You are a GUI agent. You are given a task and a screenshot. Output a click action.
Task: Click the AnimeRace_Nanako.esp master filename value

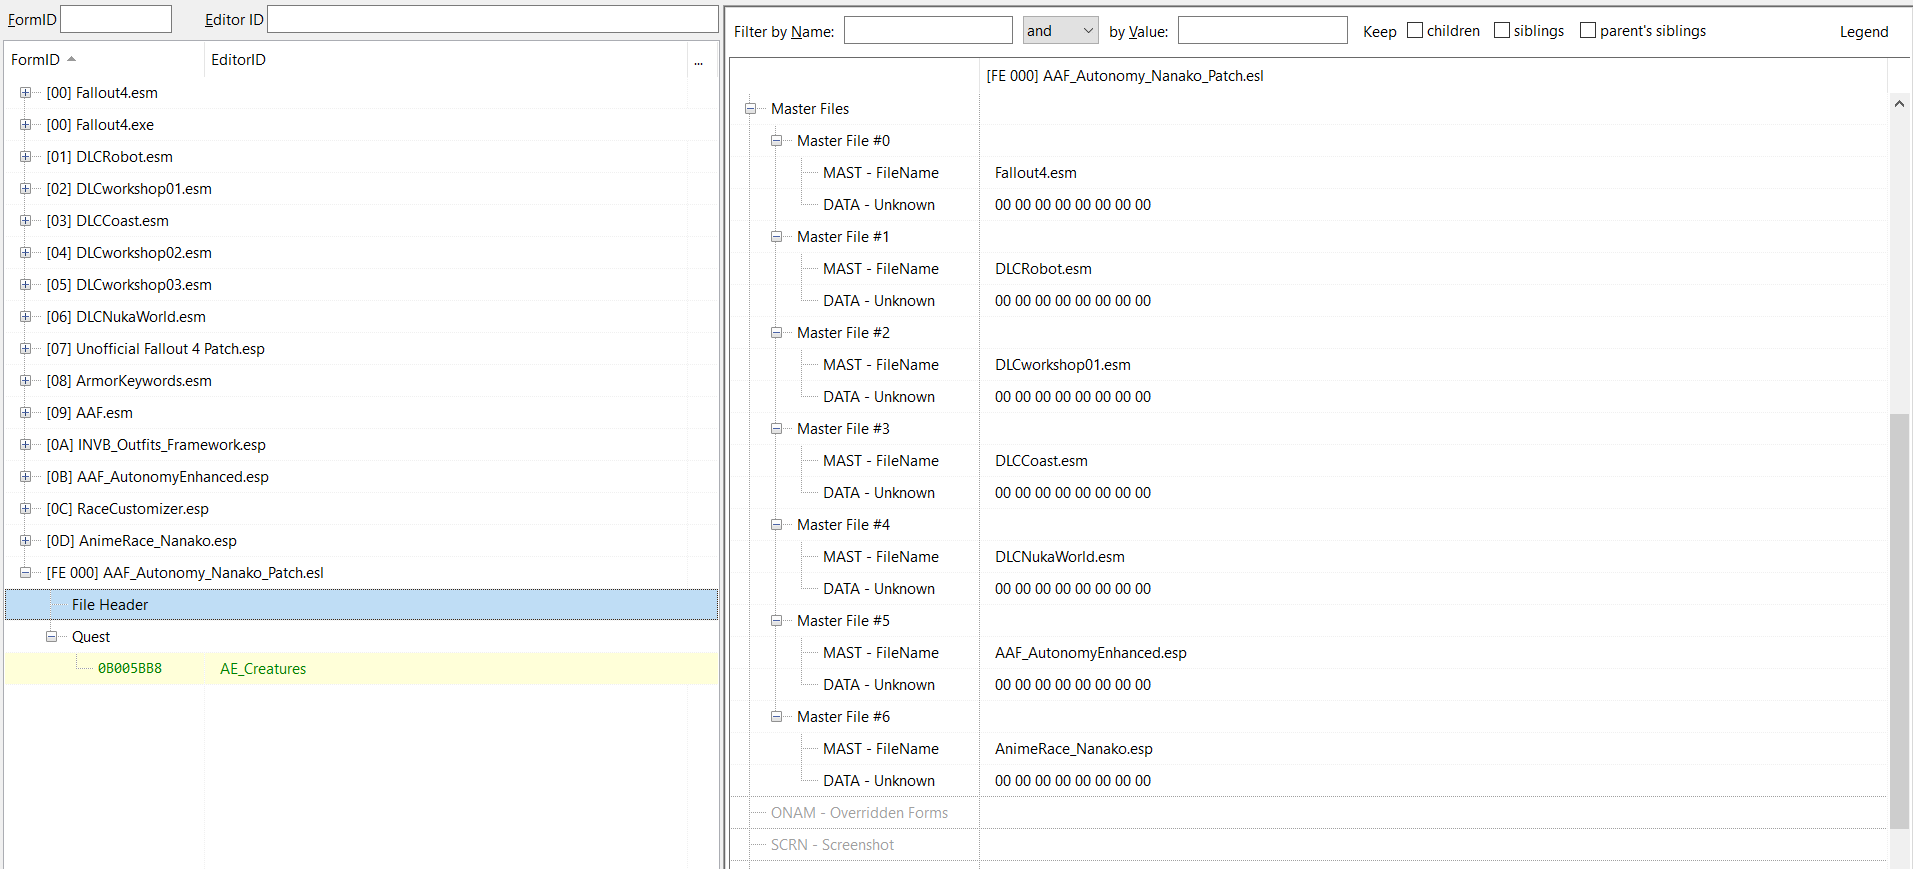point(1074,749)
